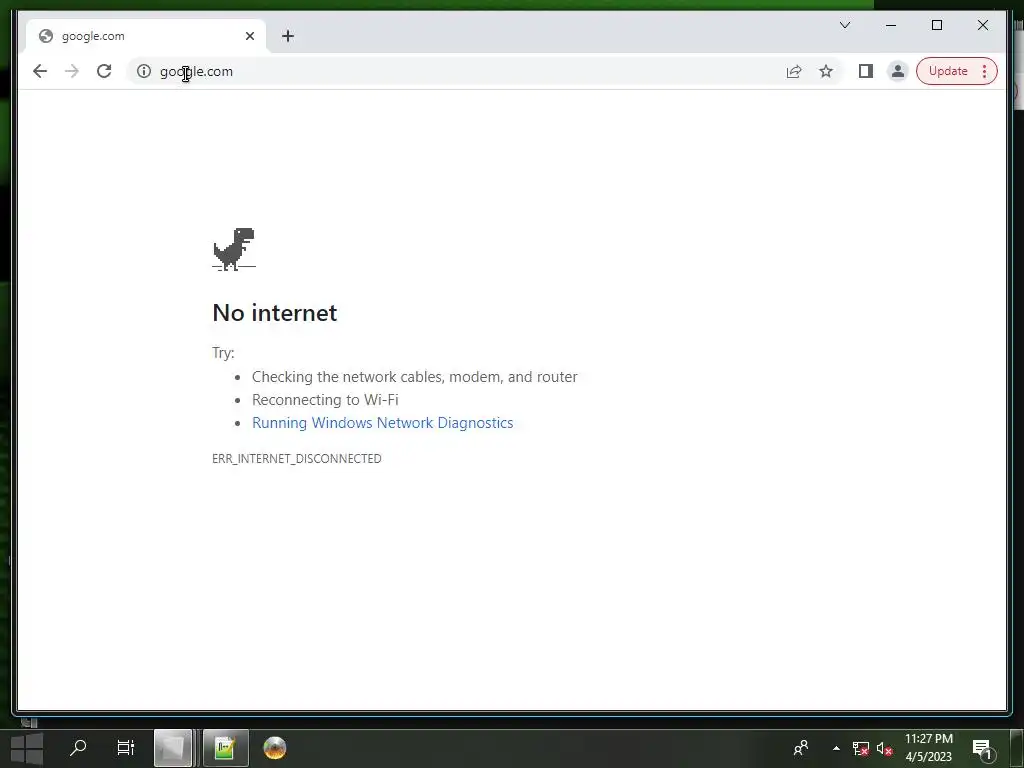Viewport: 1024px width, 768px height.
Task: Open the clock showing 11:27 PM
Action: tap(929, 748)
